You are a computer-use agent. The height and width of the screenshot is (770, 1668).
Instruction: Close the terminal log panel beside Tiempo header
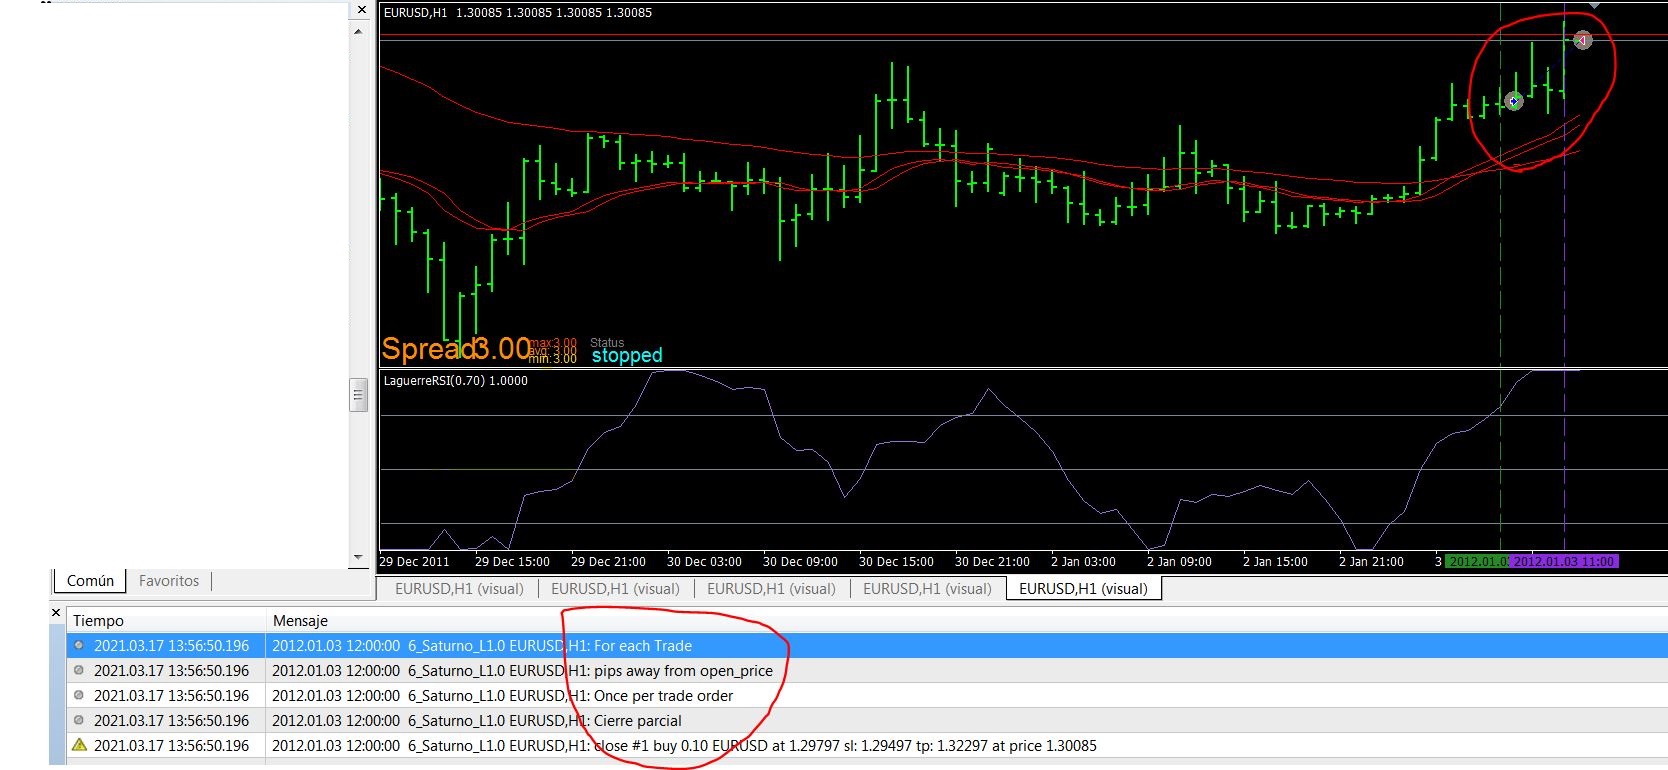pos(56,612)
